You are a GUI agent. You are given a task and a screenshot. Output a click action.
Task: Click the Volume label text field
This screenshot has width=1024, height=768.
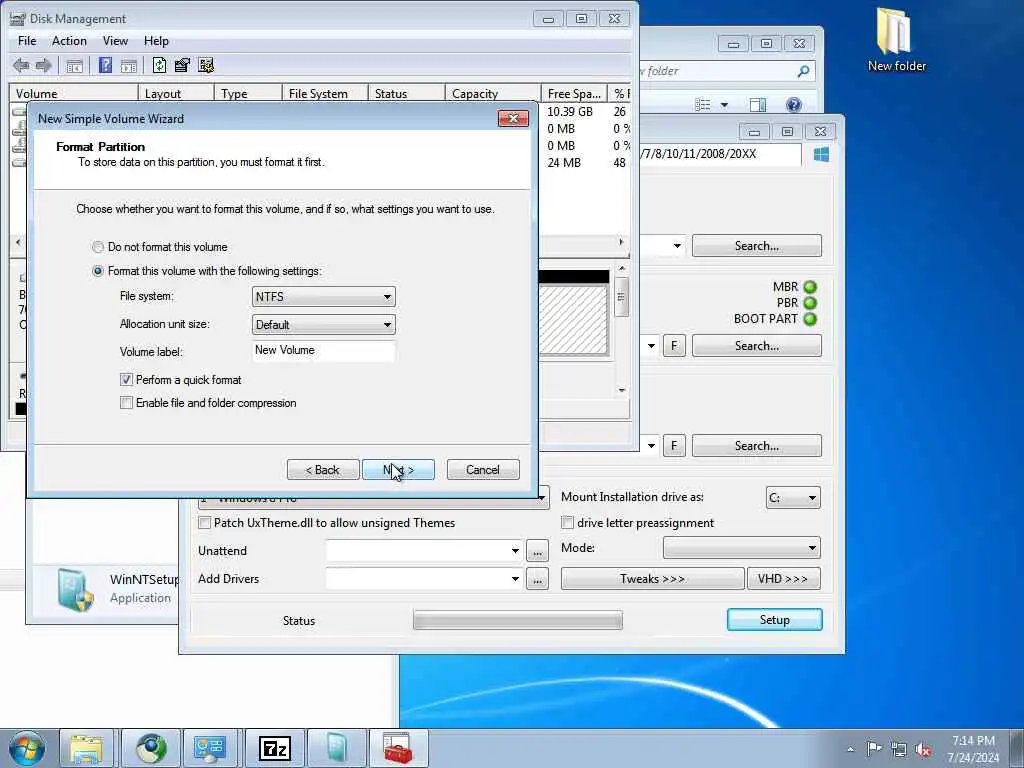[x=323, y=351]
